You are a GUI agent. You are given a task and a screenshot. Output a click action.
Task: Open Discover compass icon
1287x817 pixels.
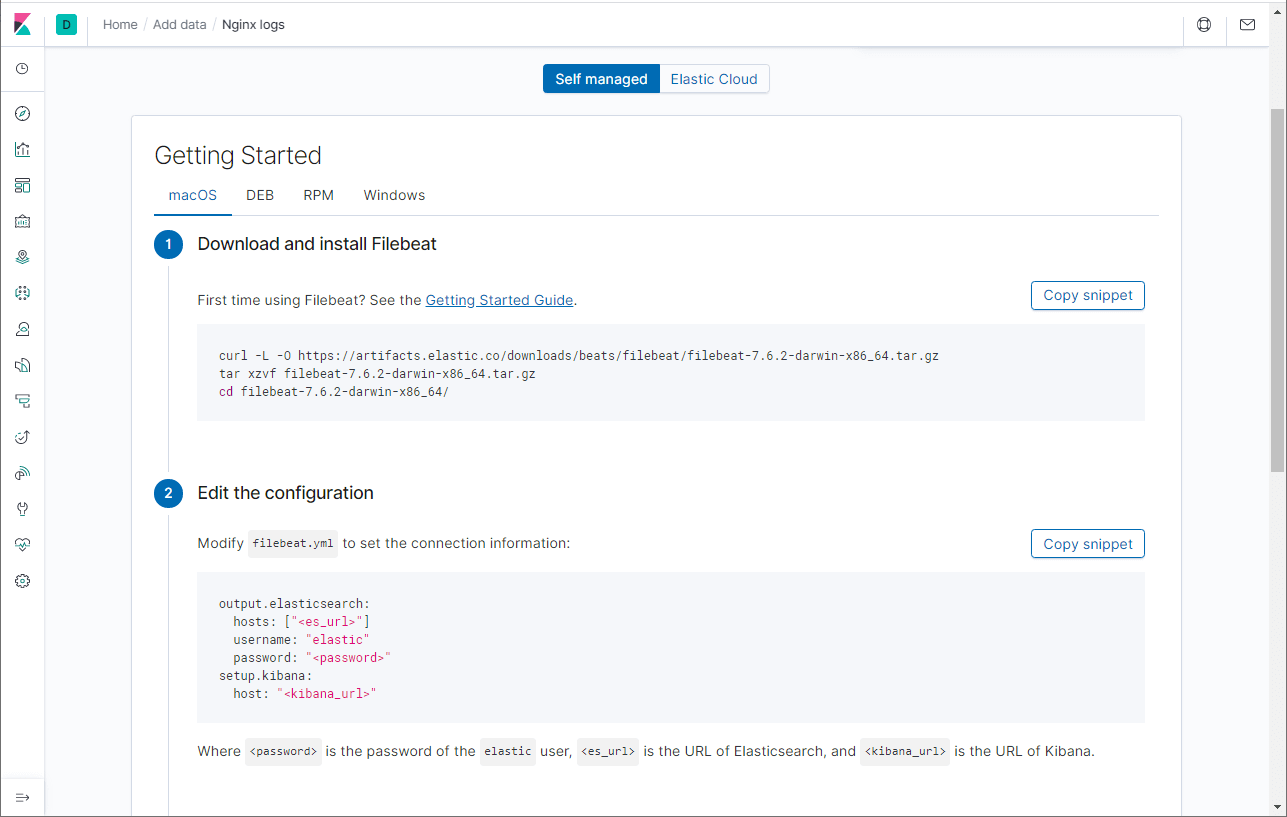pos(23,113)
